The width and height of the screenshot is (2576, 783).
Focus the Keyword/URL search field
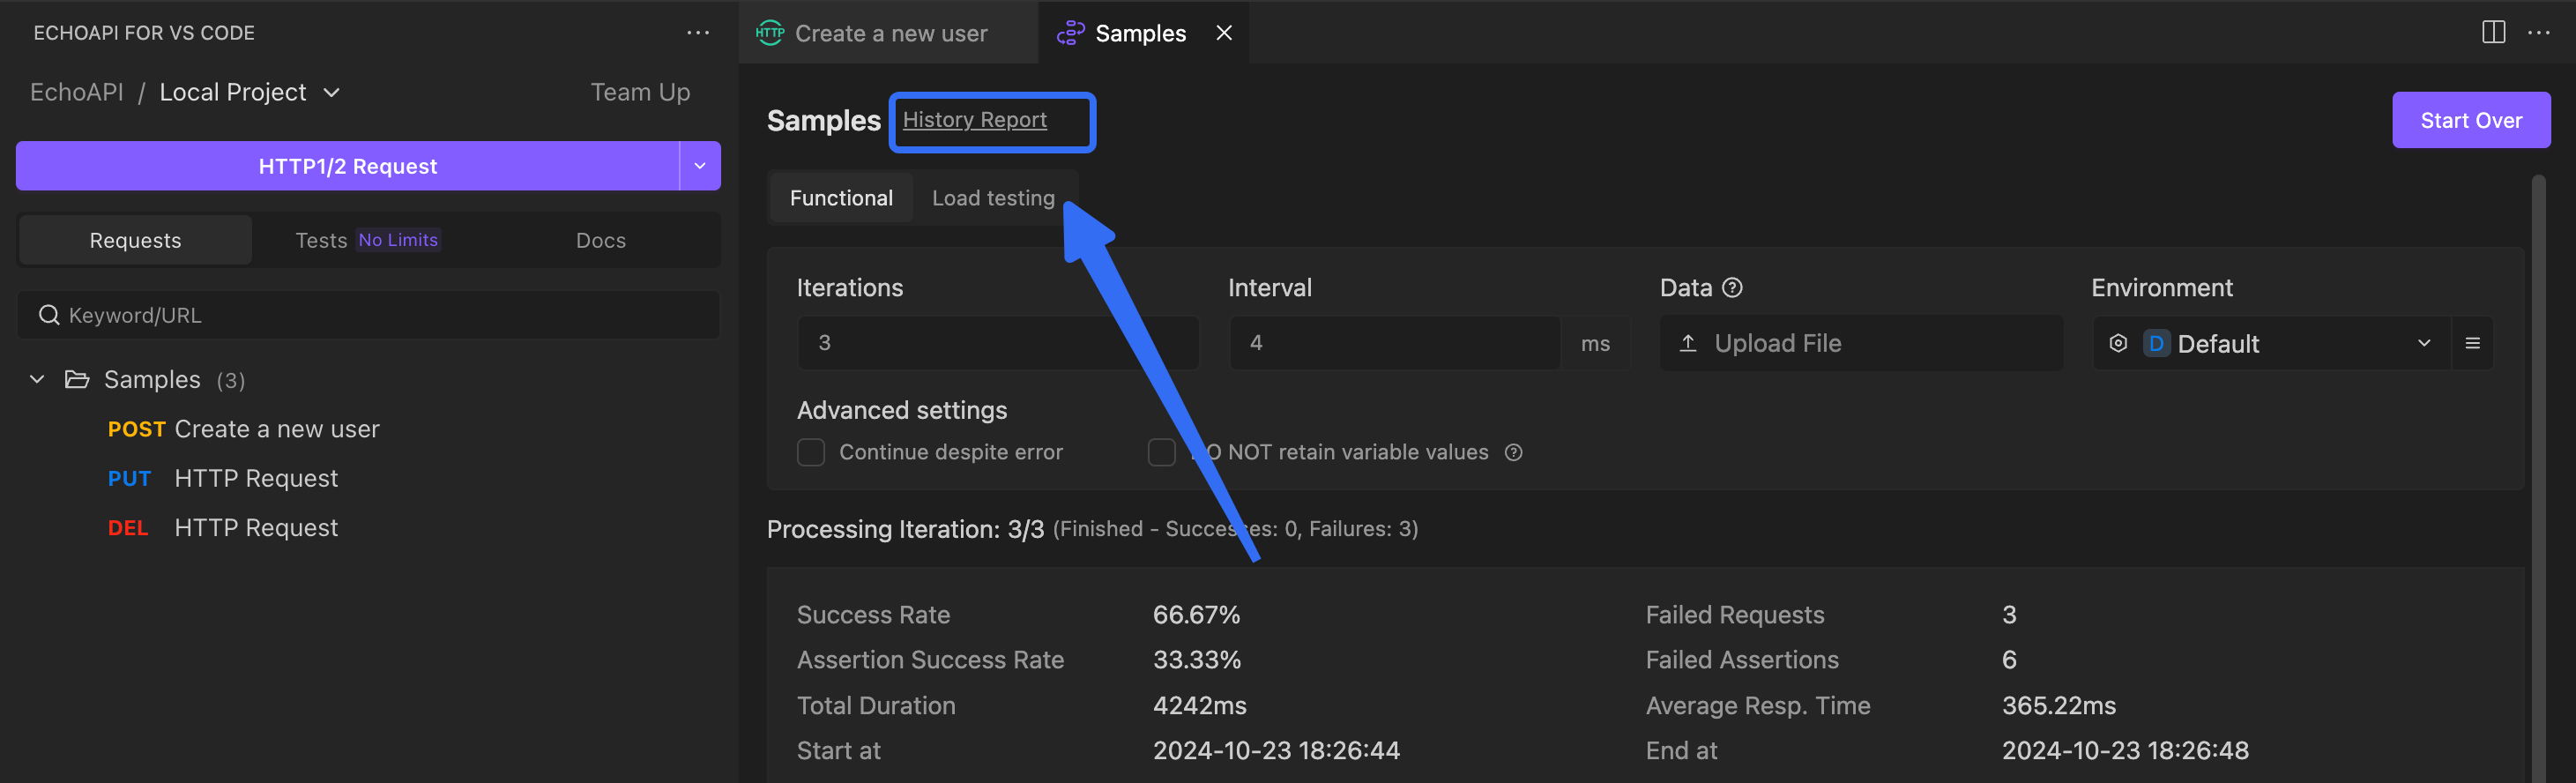click(x=368, y=315)
